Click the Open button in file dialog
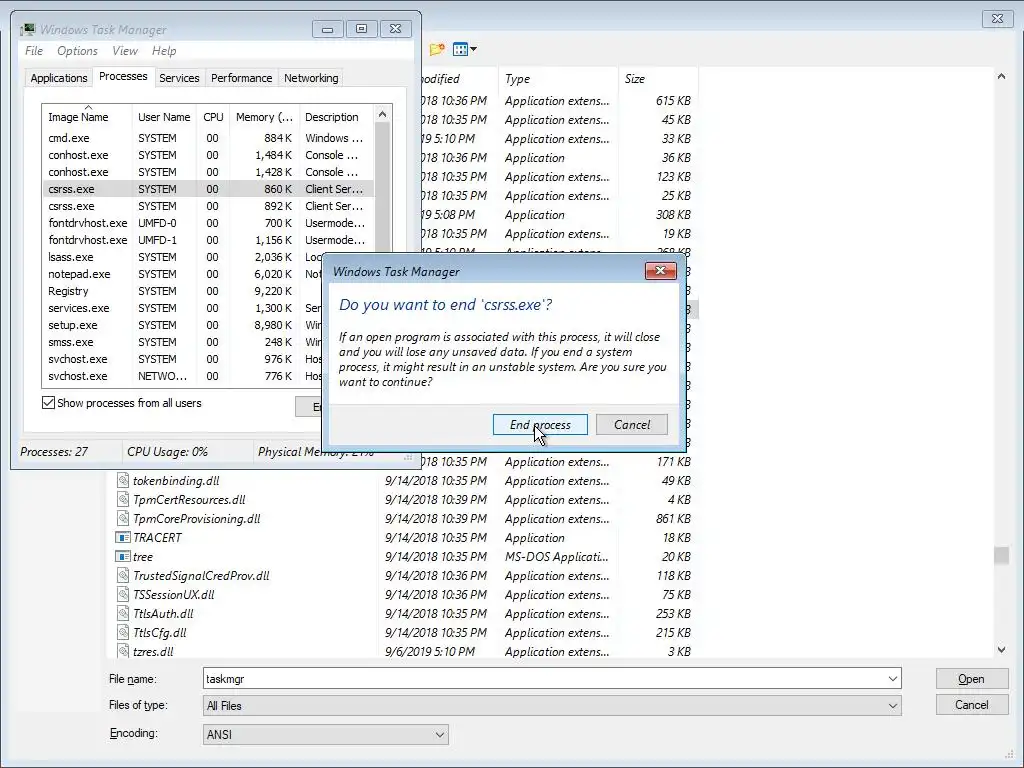The width and height of the screenshot is (1024, 768). tap(971, 679)
